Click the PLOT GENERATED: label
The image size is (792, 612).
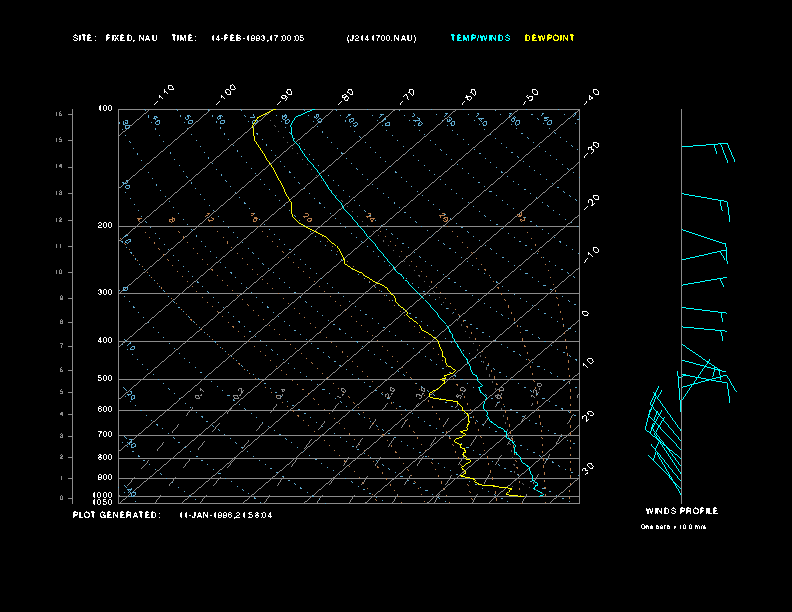[x=117, y=515]
